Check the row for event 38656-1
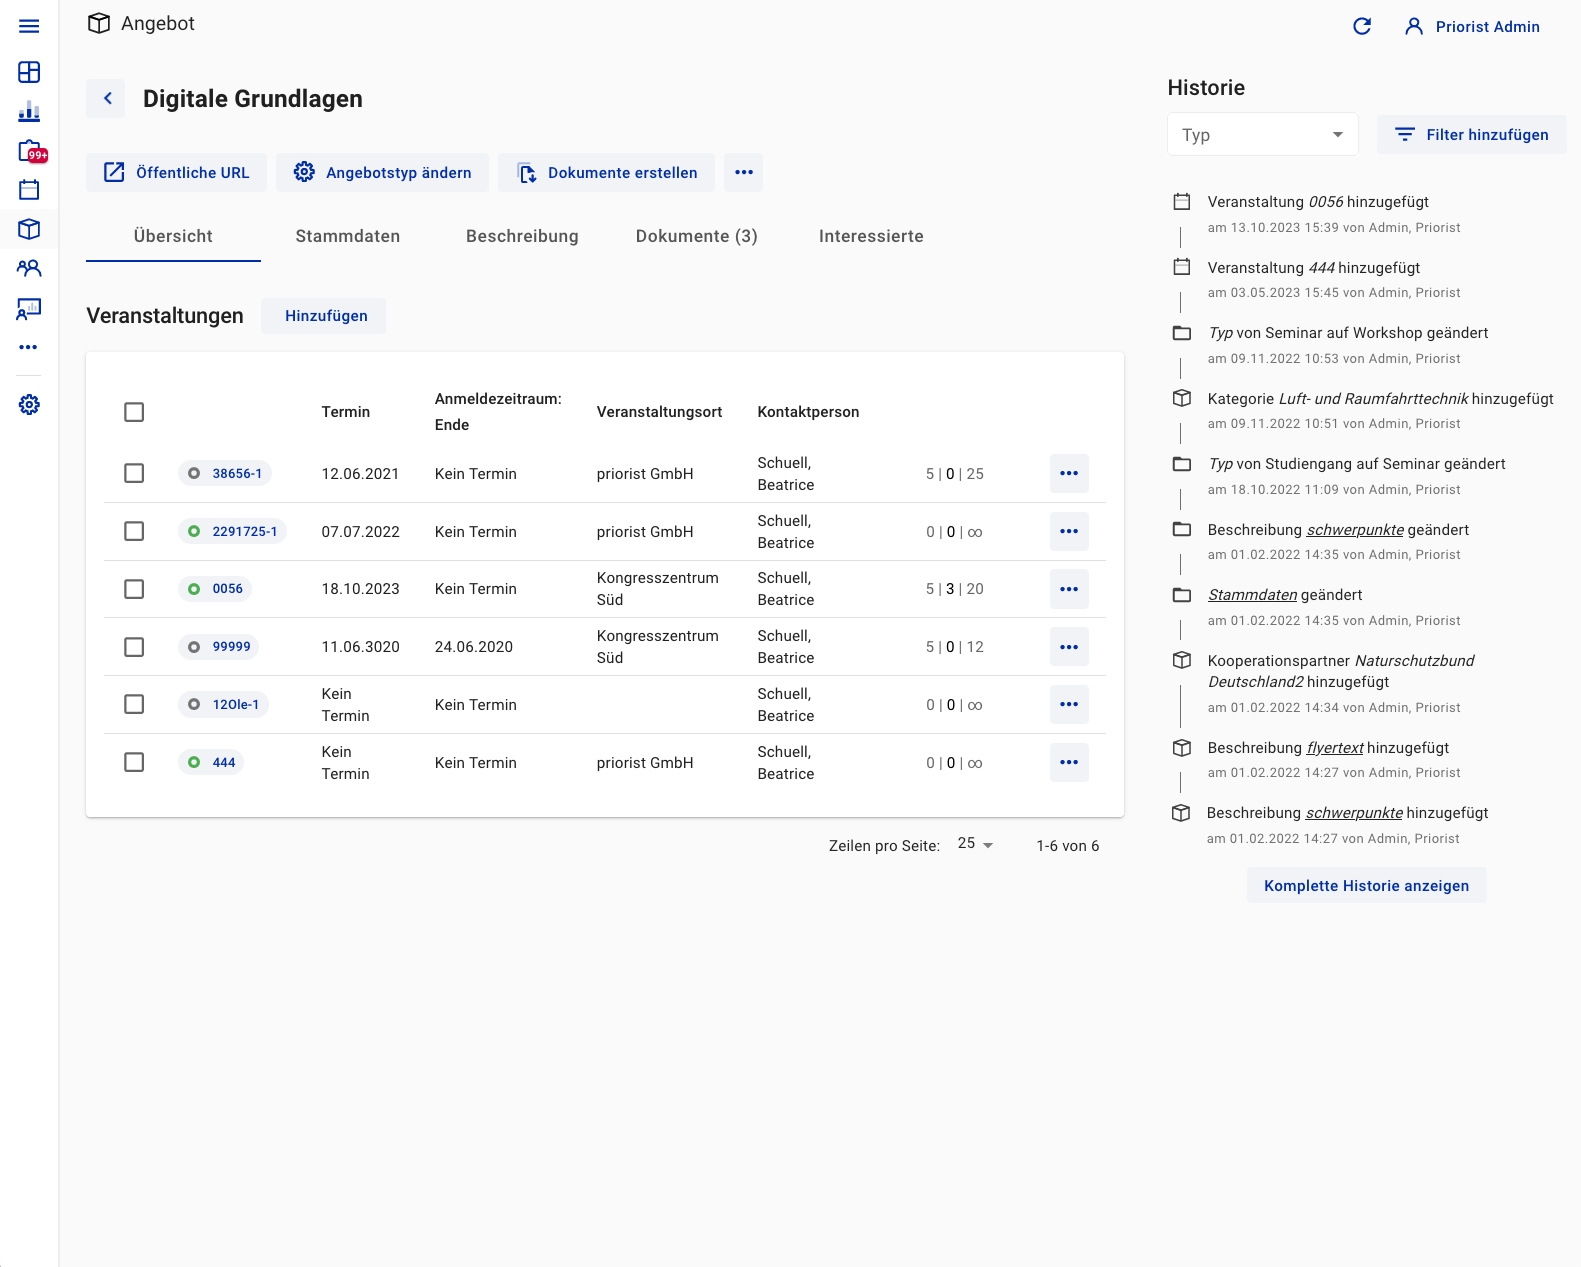The image size is (1581, 1267). click(x=134, y=473)
